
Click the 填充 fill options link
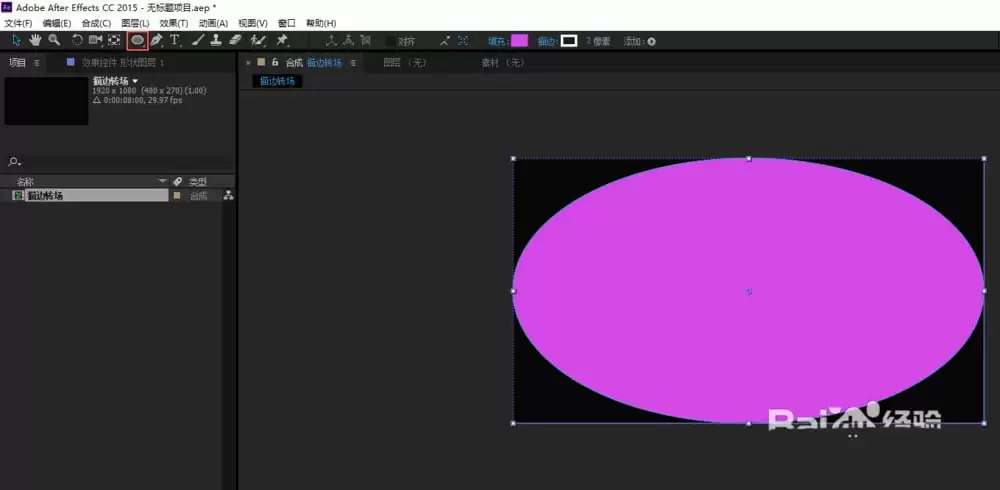(x=499, y=41)
